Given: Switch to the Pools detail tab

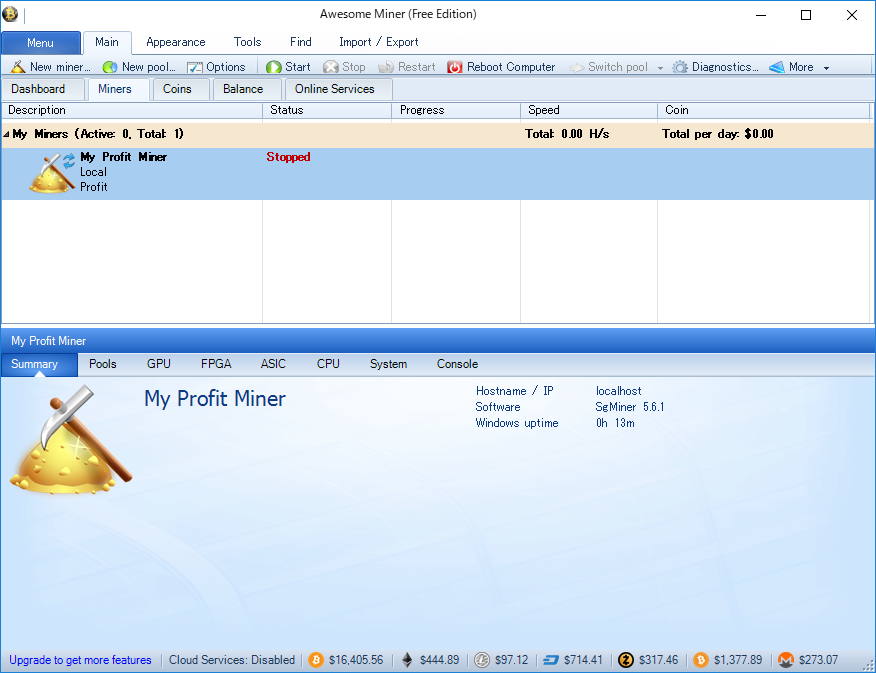Looking at the screenshot, I should [x=103, y=364].
